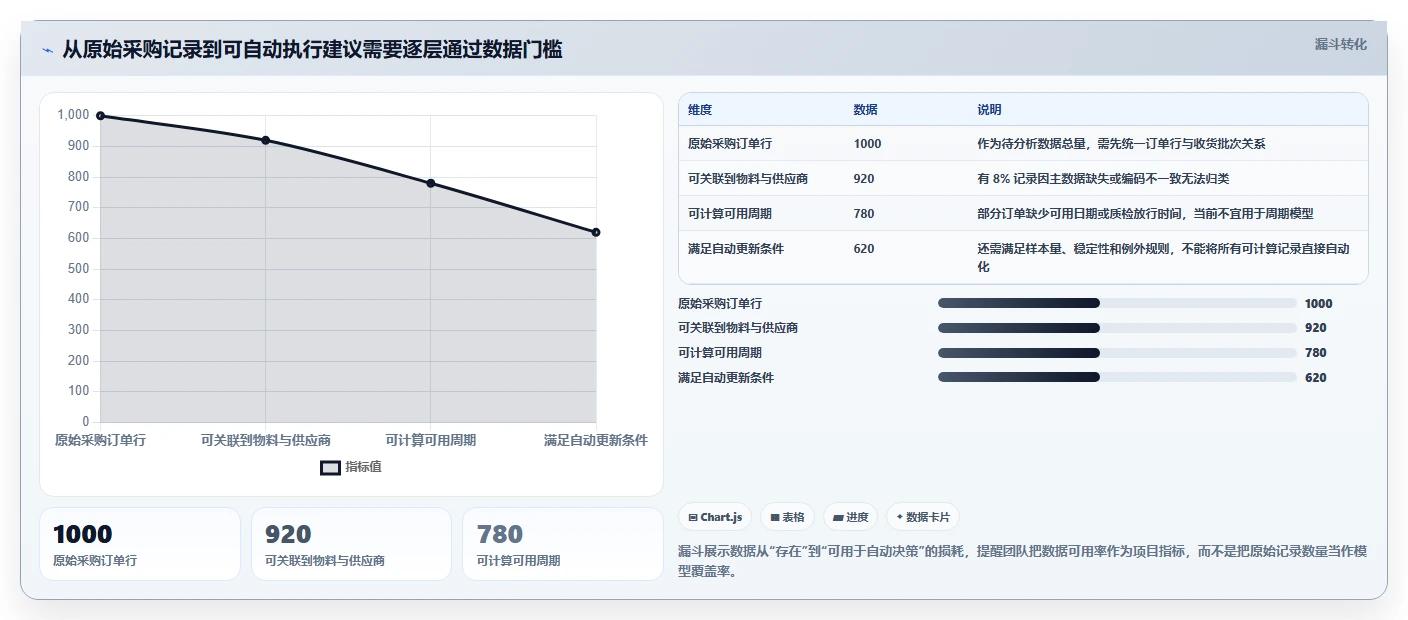This screenshot has height=620, width=1408.
Task: Click the Chart.js tag
Action: [715, 517]
